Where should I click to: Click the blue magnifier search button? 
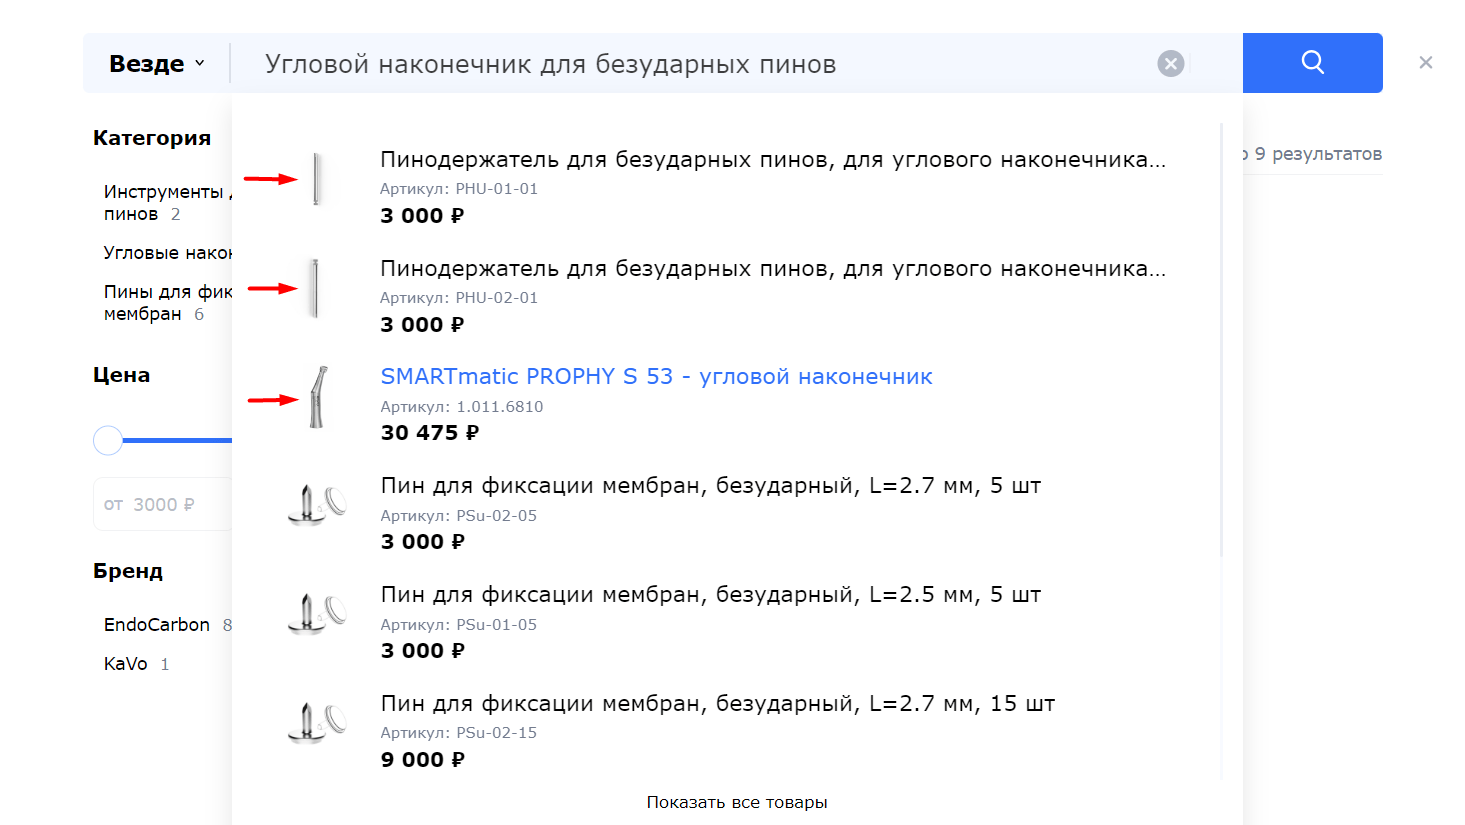click(x=1312, y=63)
